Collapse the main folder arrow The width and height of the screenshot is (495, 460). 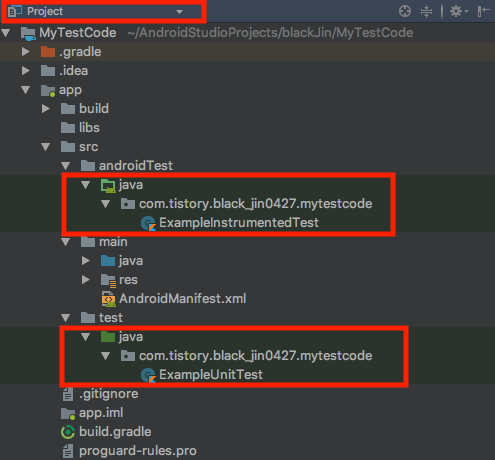pos(66,242)
